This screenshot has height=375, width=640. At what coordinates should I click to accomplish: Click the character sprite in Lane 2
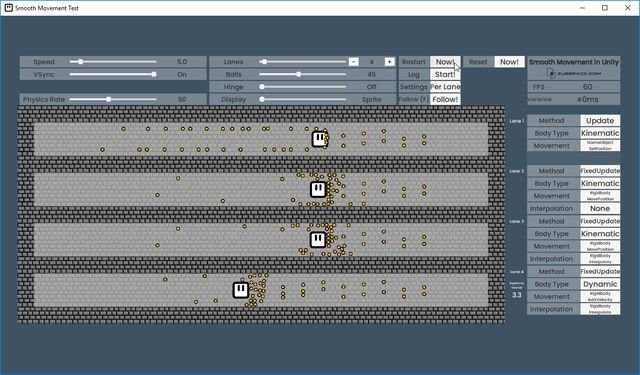click(x=318, y=189)
